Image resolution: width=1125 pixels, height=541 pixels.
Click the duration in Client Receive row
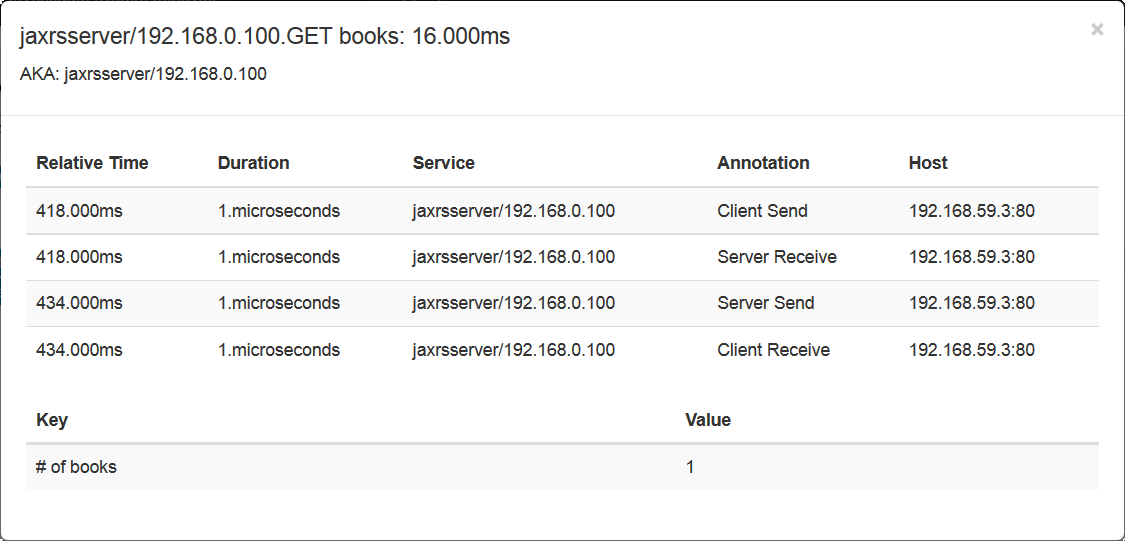[x=278, y=350]
